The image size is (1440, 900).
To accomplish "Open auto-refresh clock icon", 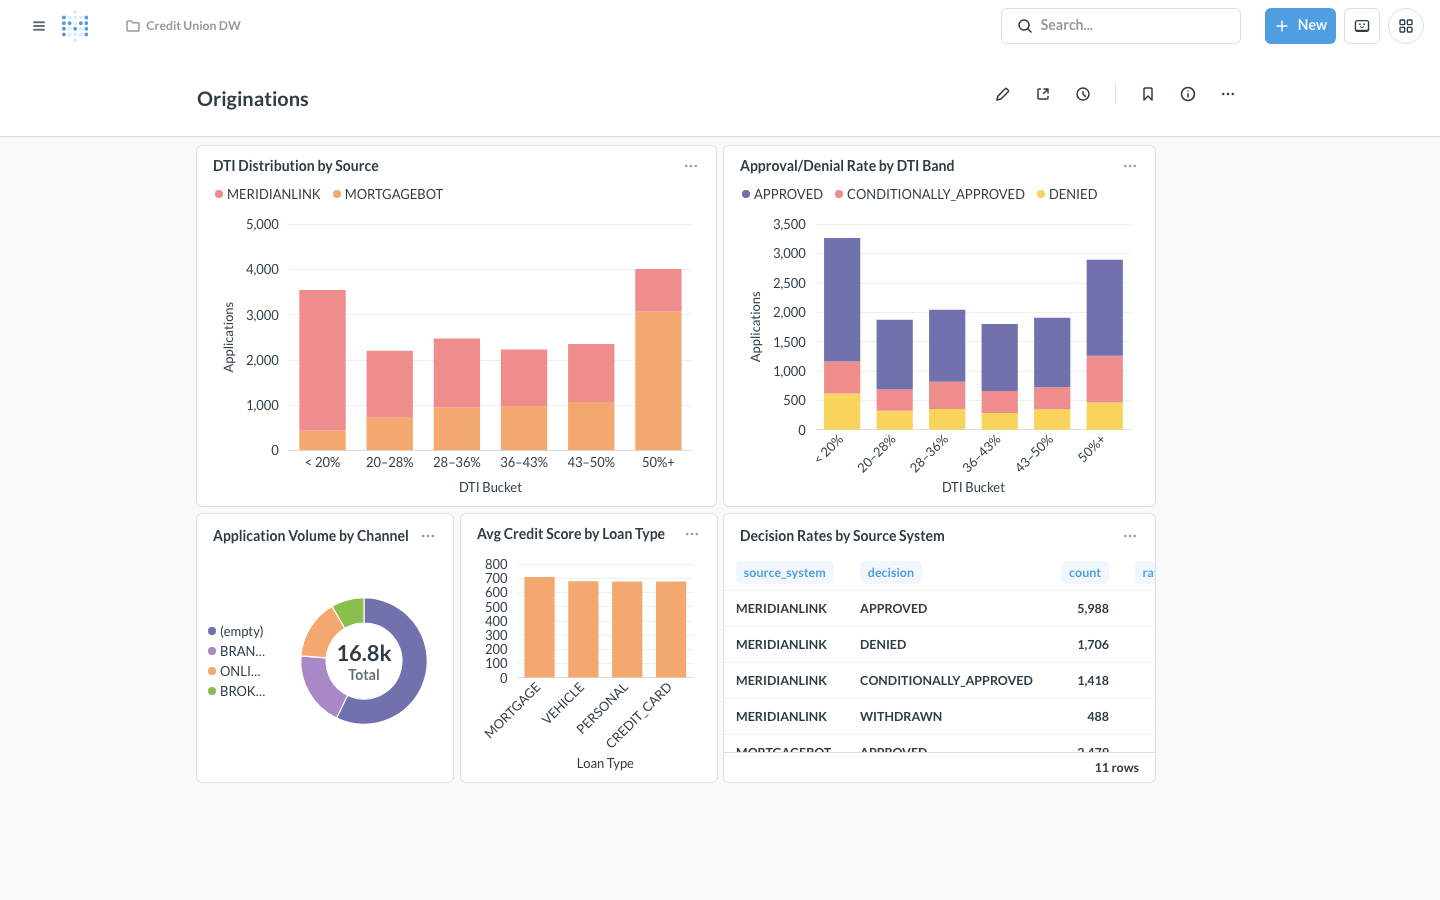I will pos(1083,94).
